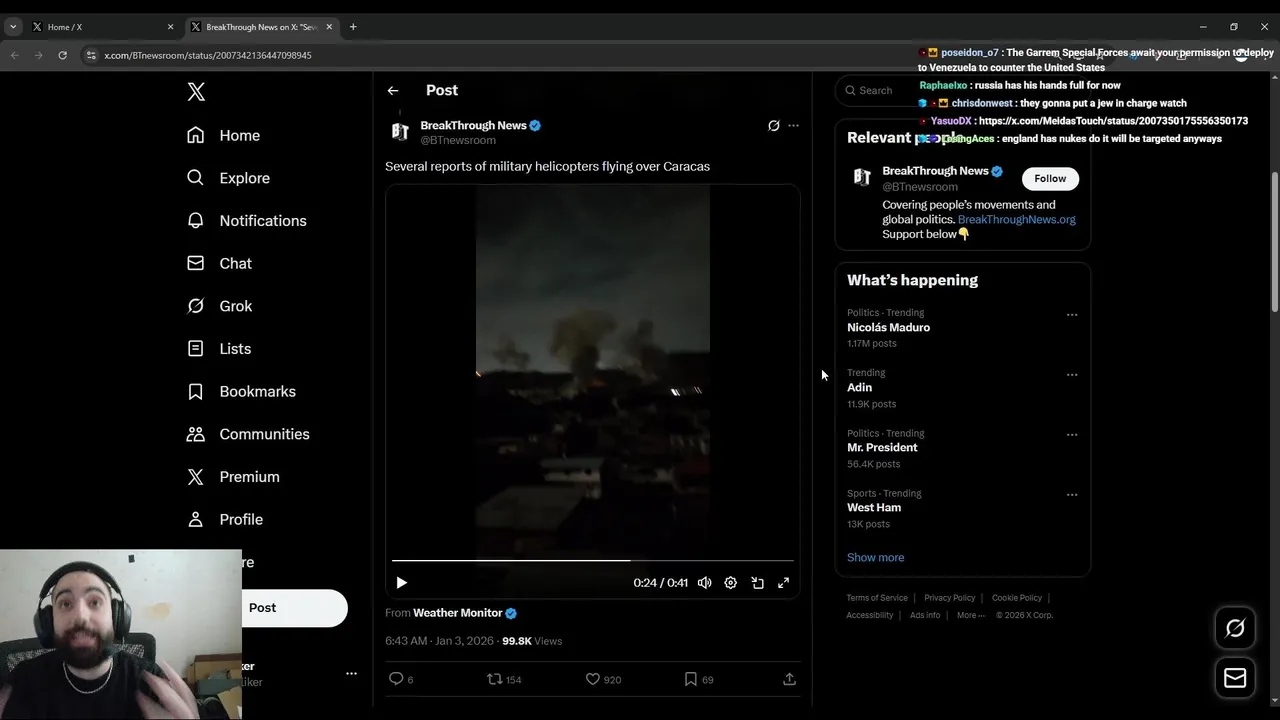Click the back arrow beside Post
The height and width of the screenshot is (720, 1280).
[x=393, y=90]
